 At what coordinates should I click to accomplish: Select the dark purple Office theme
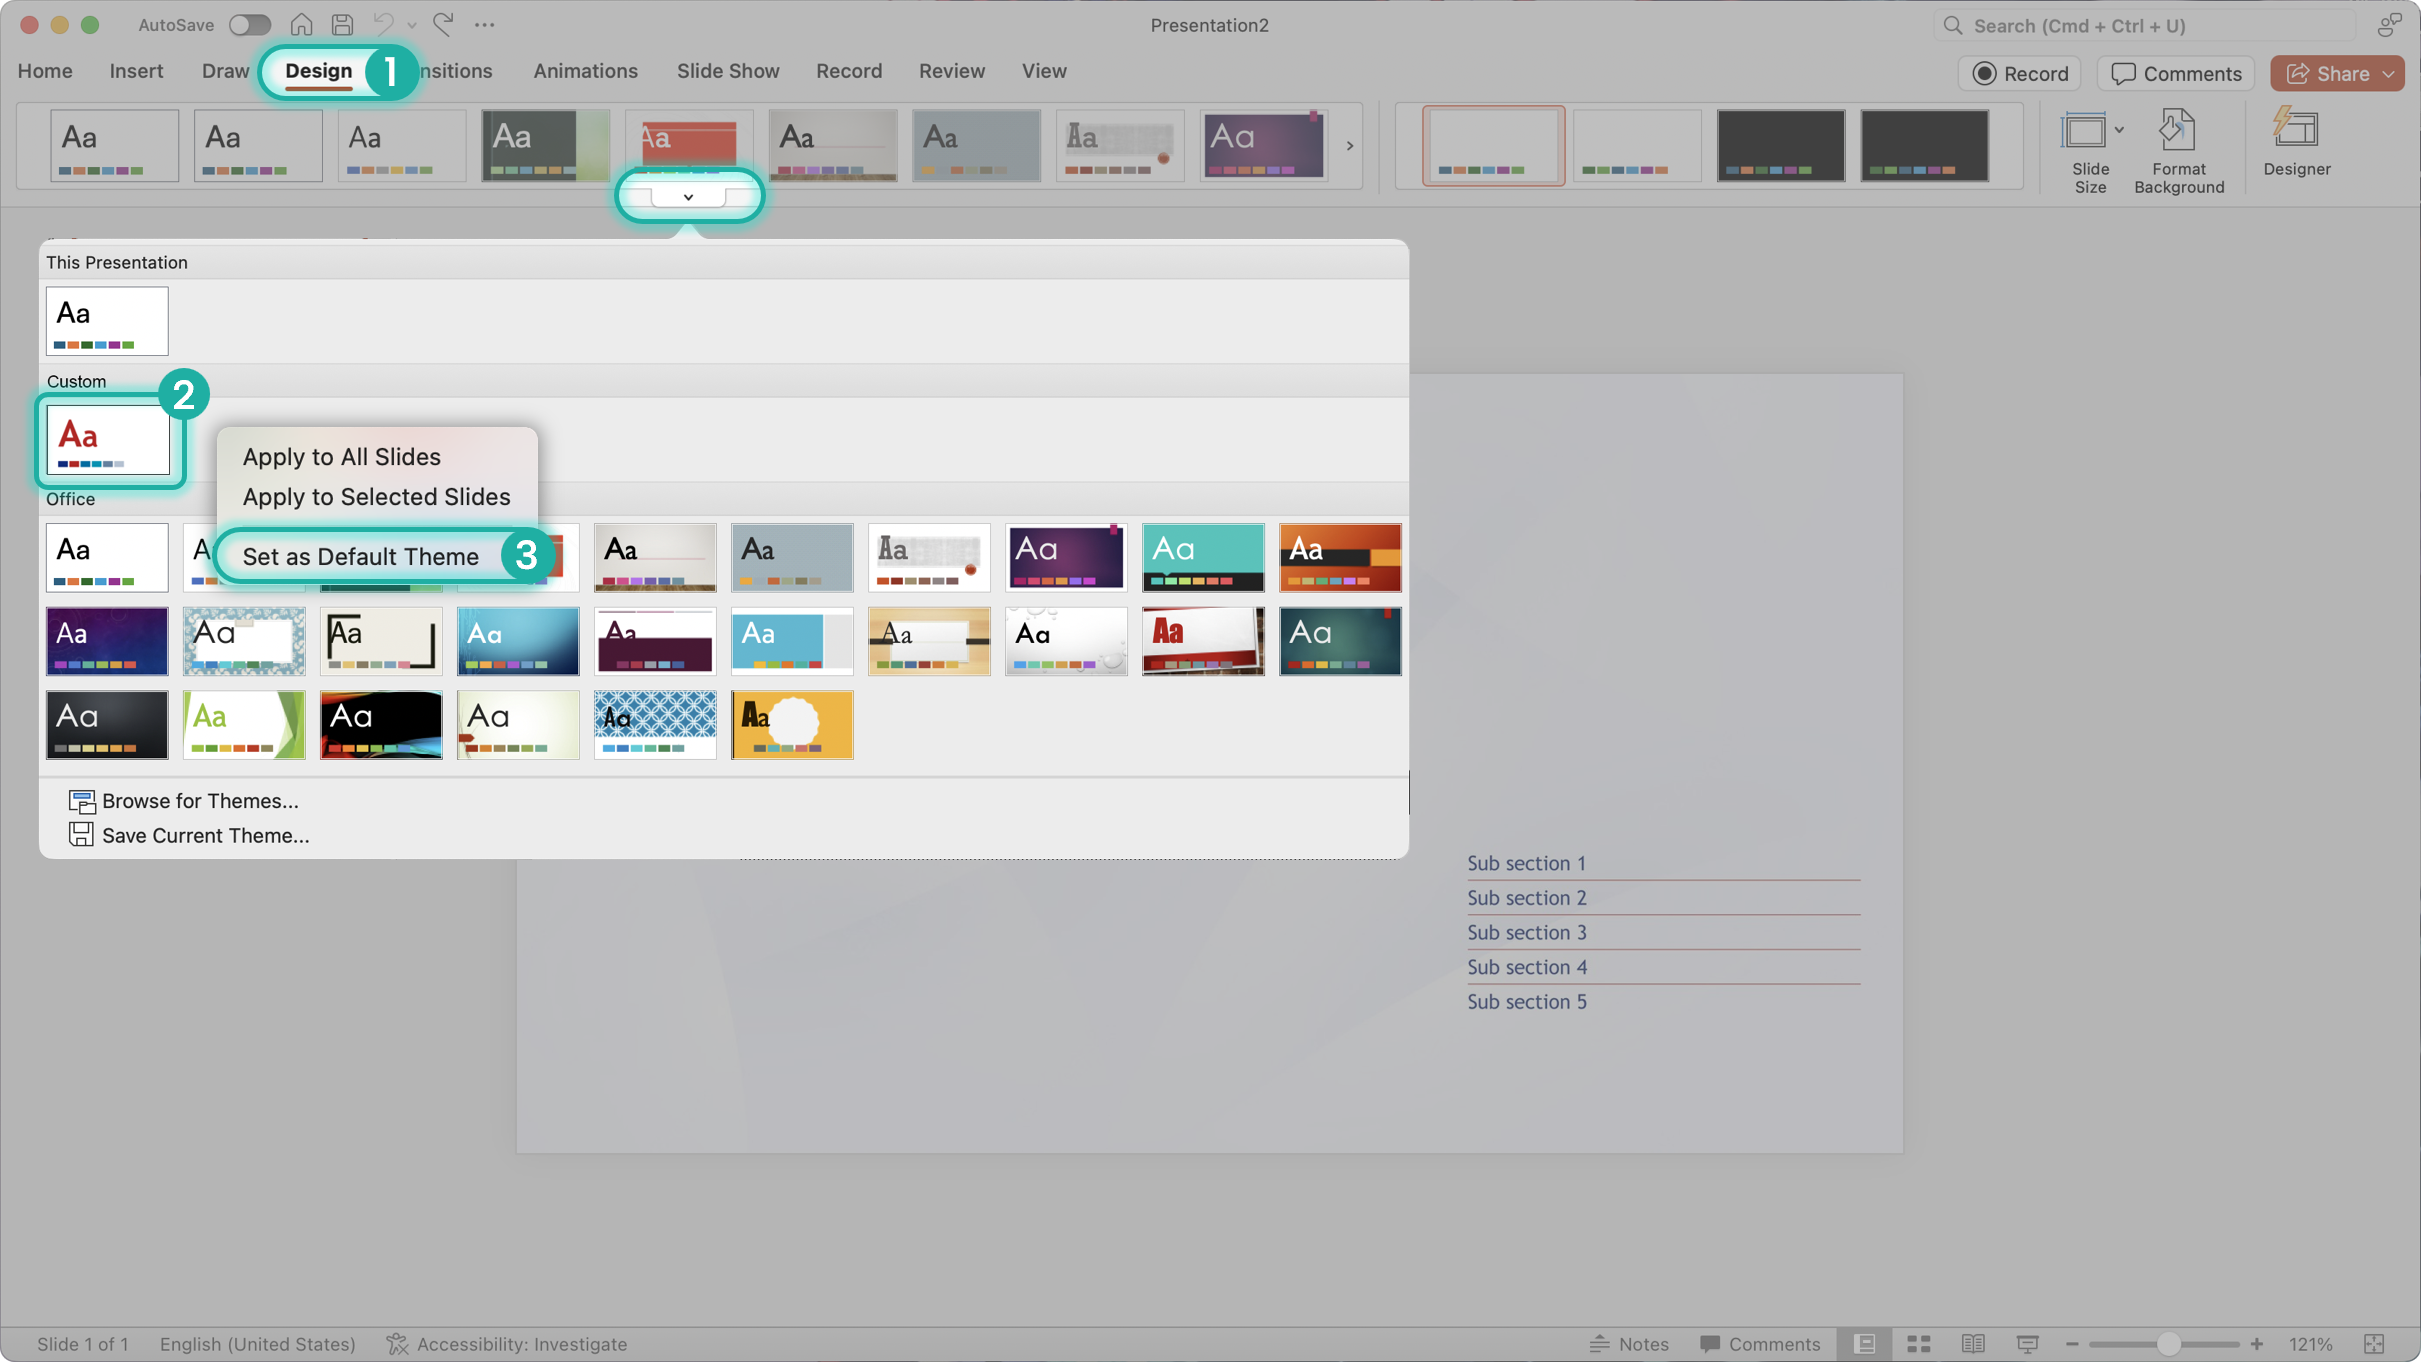point(1066,557)
